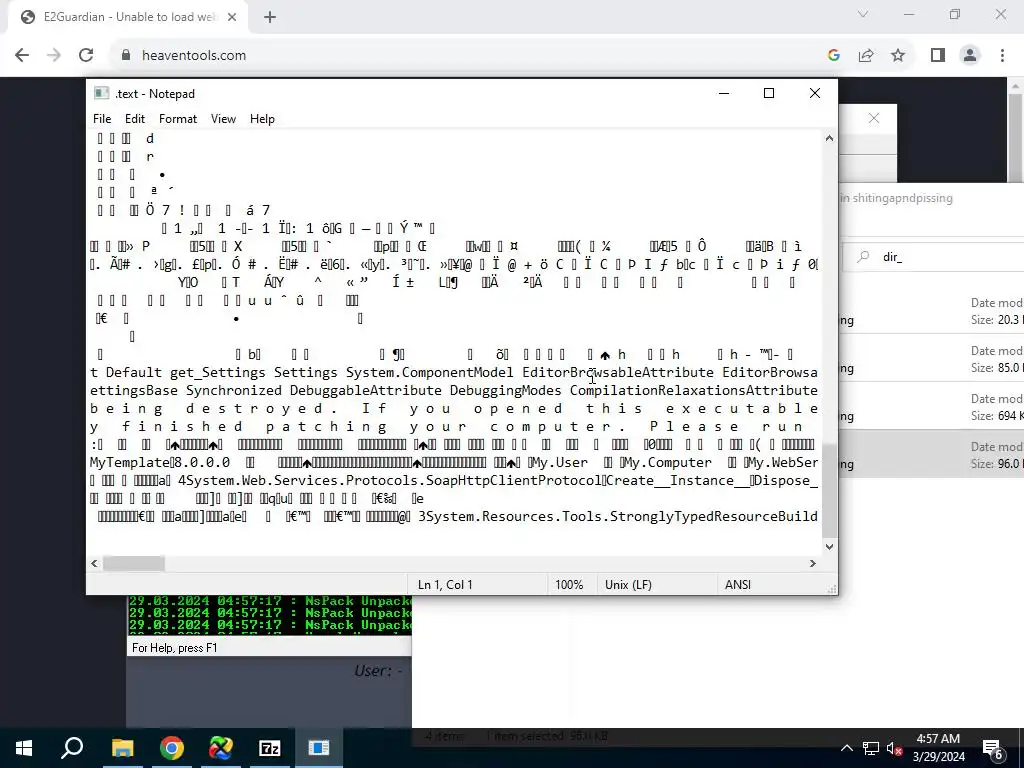This screenshot has height=768, width=1024.
Task: Maximize the Notepad window
Action: 769,93
